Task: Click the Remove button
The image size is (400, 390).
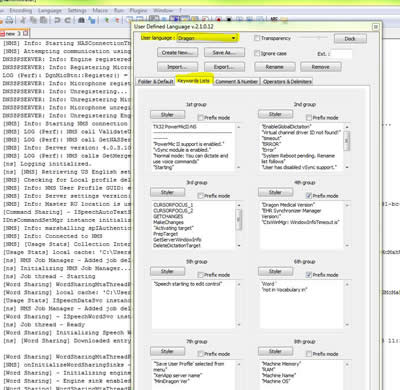Action: (321, 67)
